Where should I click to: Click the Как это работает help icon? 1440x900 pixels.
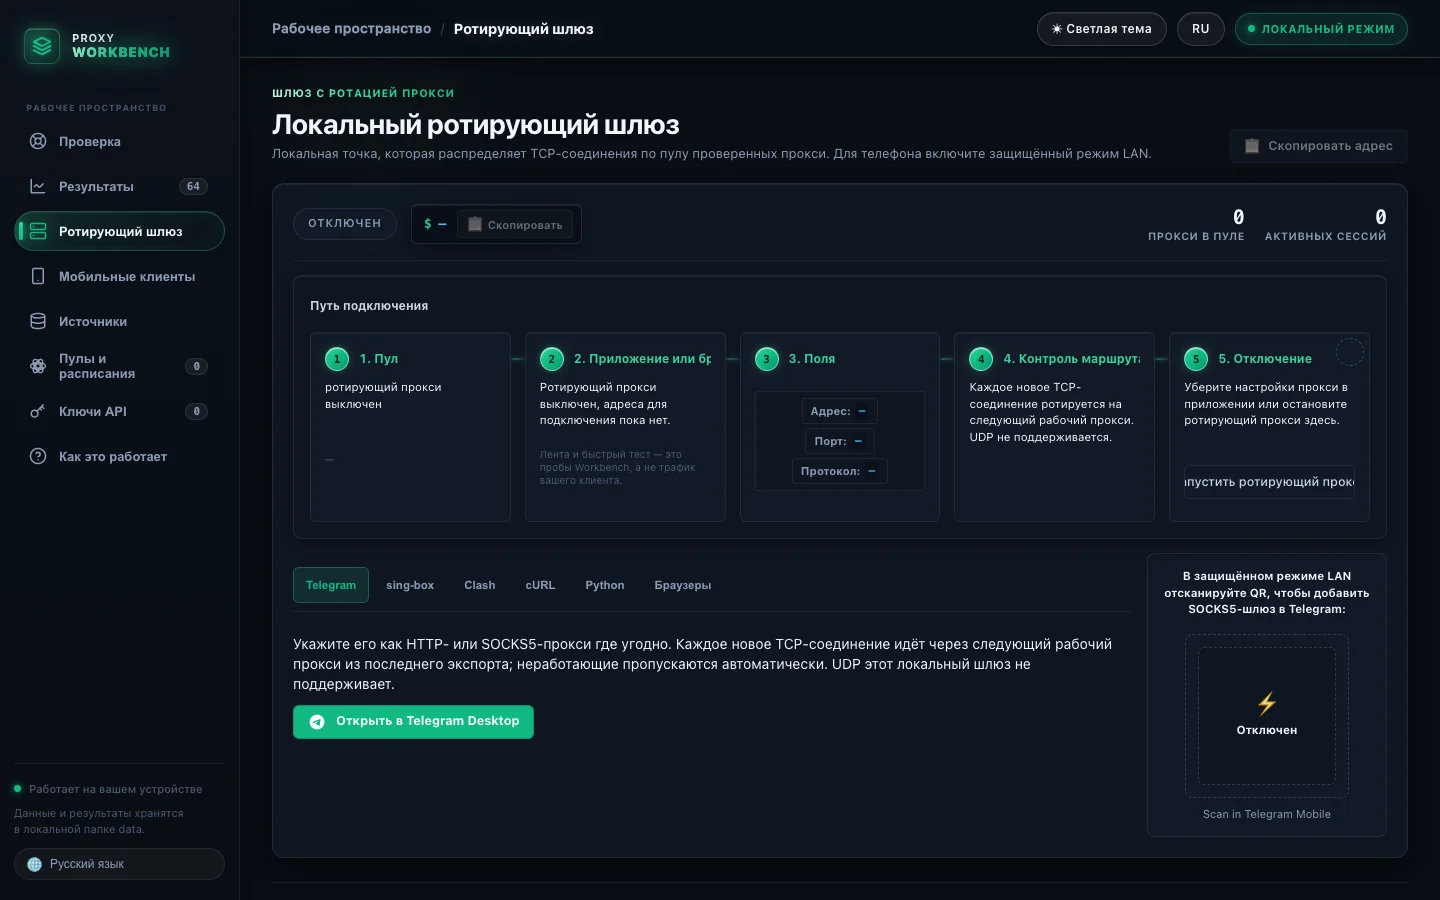click(x=38, y=456)
